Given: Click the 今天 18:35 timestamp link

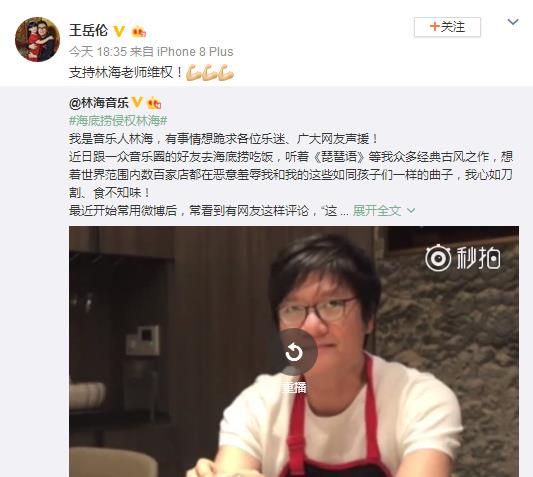Looking at the screenshot, I should click(x=98, y=52).
